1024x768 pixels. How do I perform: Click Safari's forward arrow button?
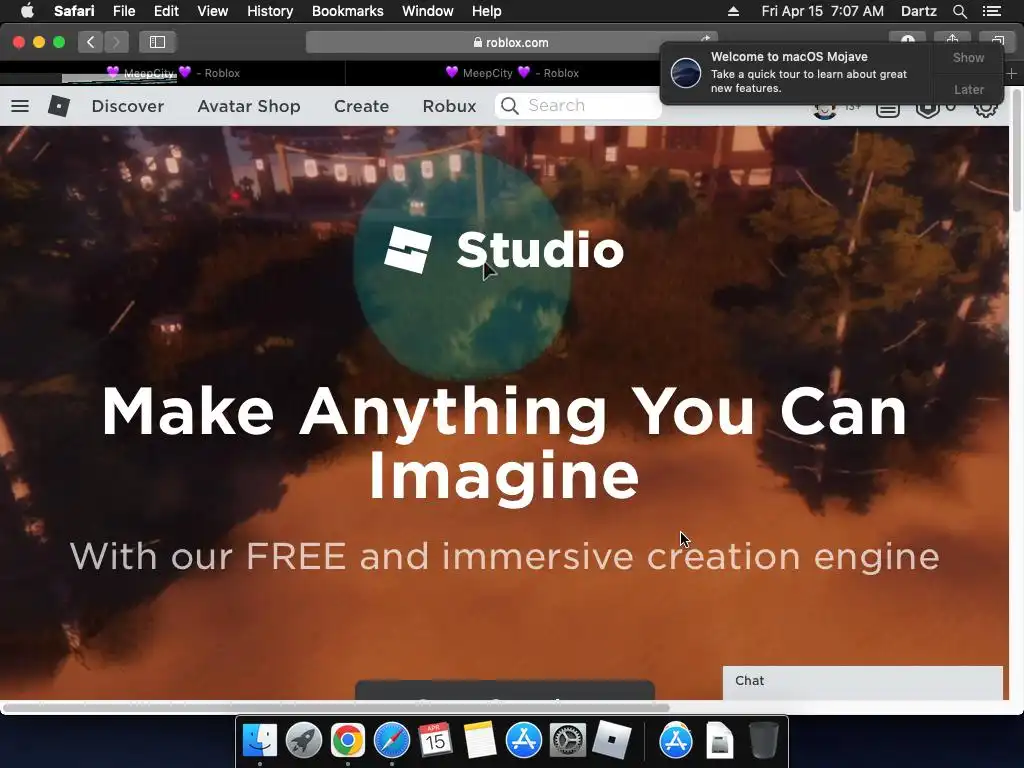116,42
